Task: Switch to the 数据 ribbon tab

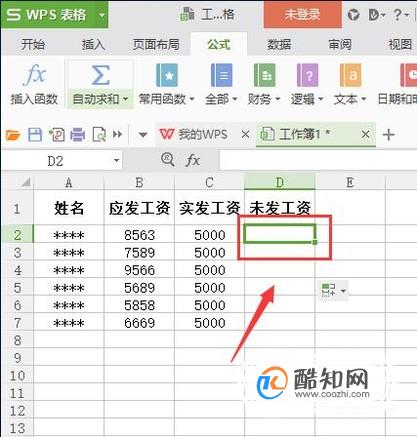Action: pyautogui.click(x=279, y=44)
